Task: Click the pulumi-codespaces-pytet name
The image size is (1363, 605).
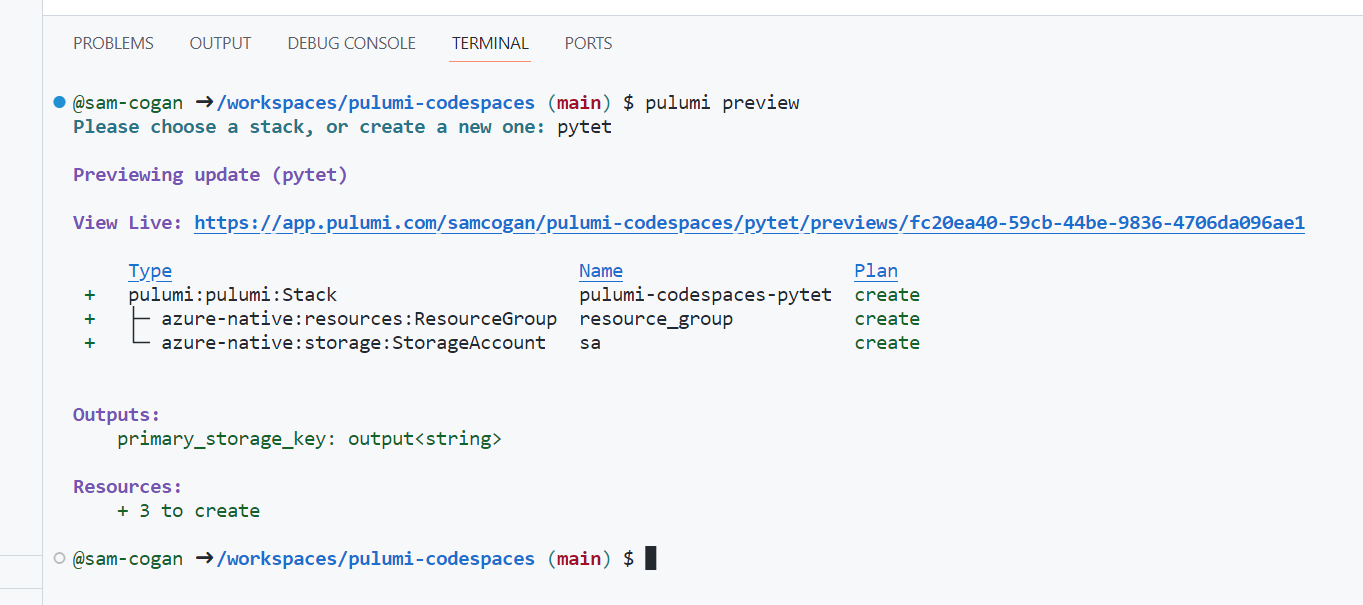Action: click(705, 295)
